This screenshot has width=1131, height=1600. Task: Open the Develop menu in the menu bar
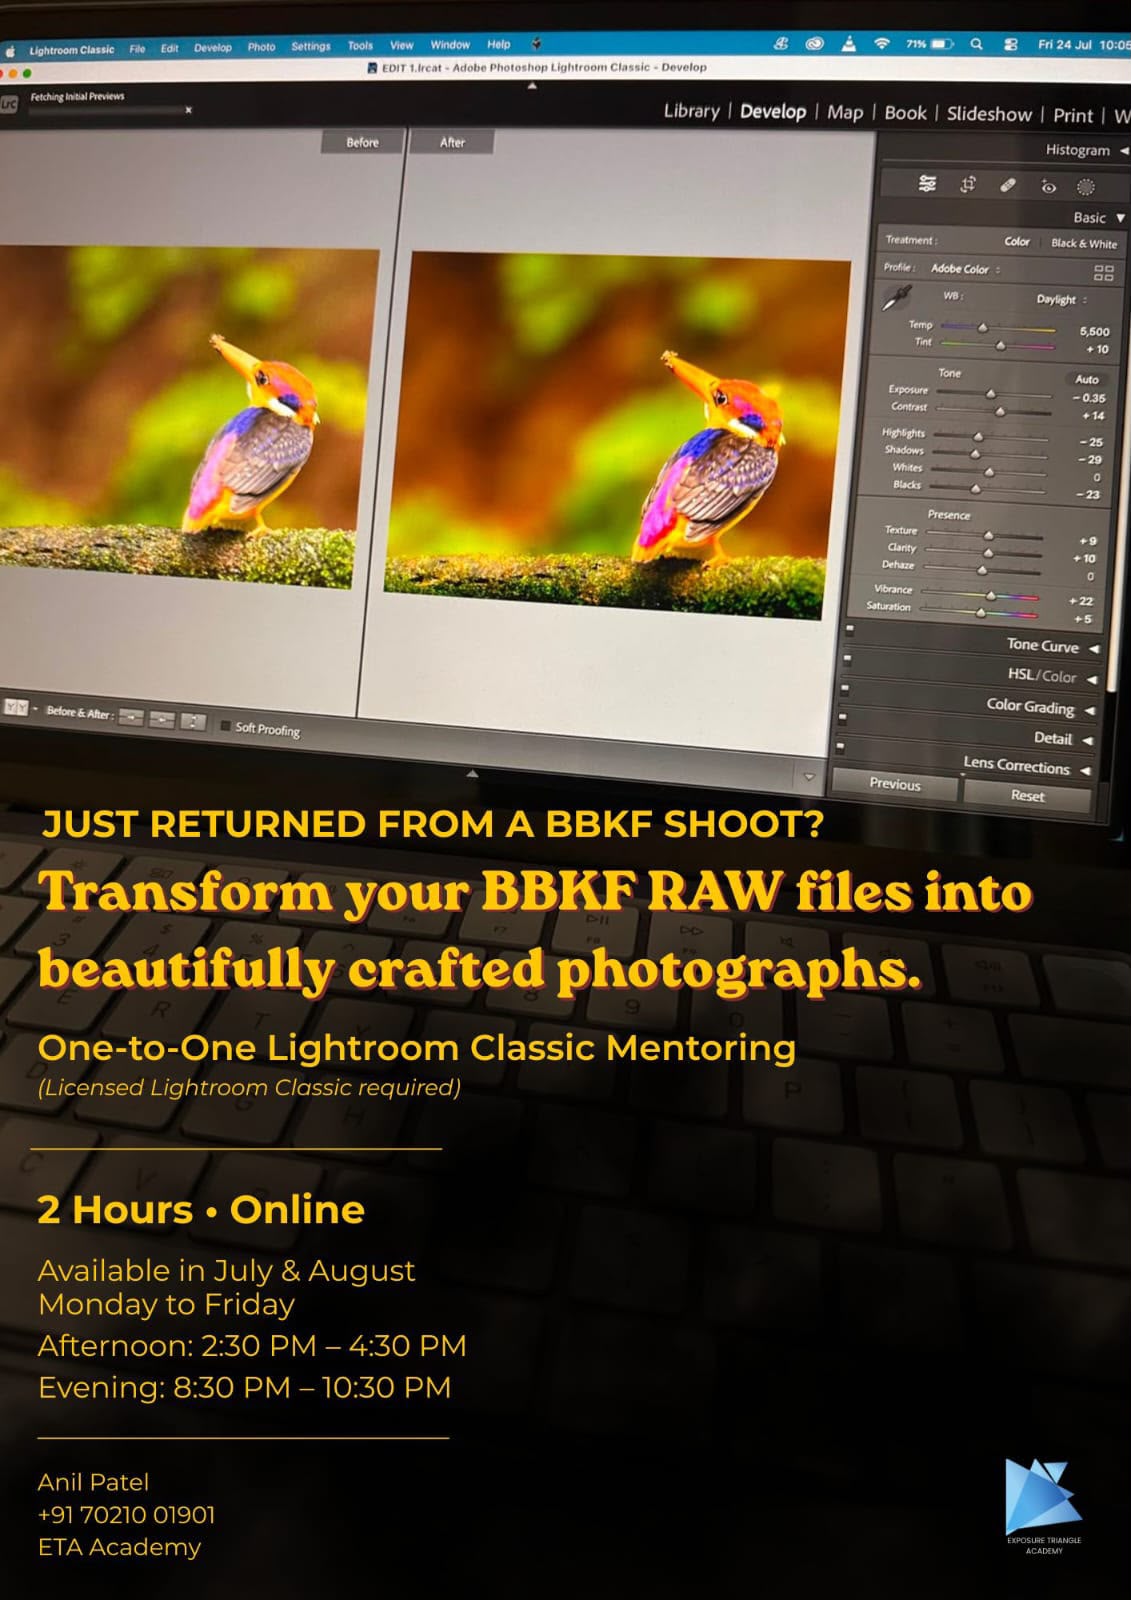click(x=212, y=47)
